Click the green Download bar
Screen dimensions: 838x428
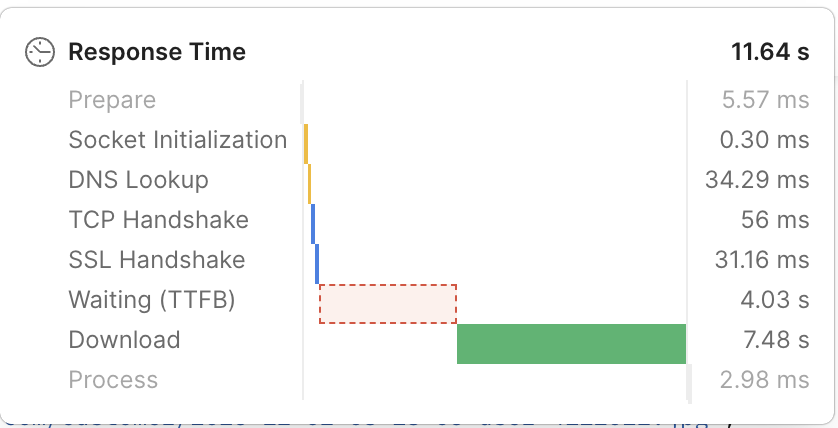pyautogui.click(x=571, y=344)
